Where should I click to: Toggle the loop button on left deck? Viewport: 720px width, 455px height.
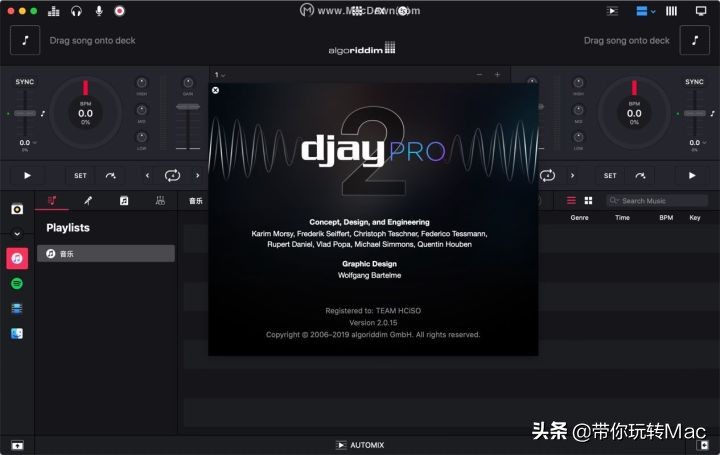[x=172, y=175]
